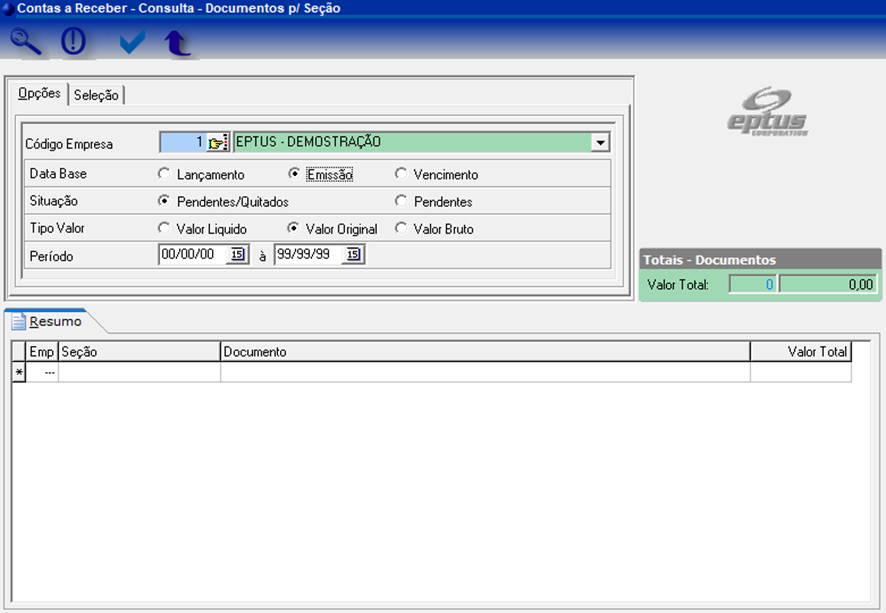Viewport: 886px width, 613px height.
Task: Select Valor Liquido as Tipo Valor
Action: [x=164, y=228]
